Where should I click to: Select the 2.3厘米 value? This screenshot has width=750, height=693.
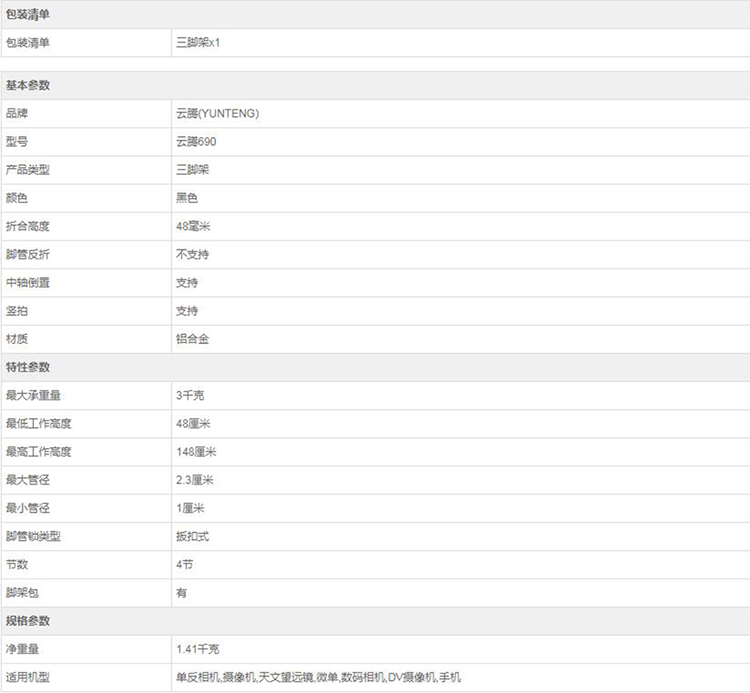(x=195, y=480)
